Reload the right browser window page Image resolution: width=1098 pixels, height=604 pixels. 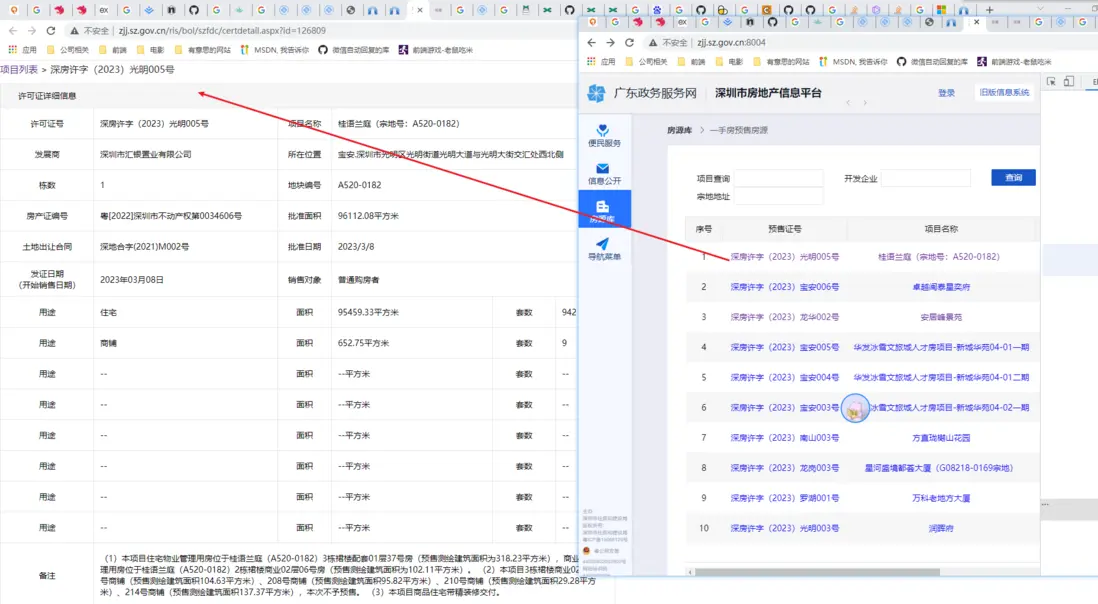(x=629, y=43)
